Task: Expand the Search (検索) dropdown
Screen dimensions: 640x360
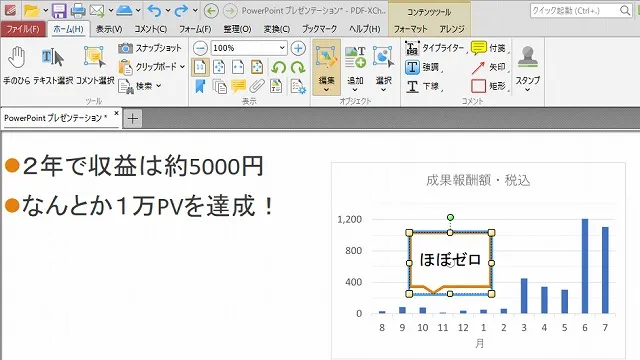Action: point(159,86)
